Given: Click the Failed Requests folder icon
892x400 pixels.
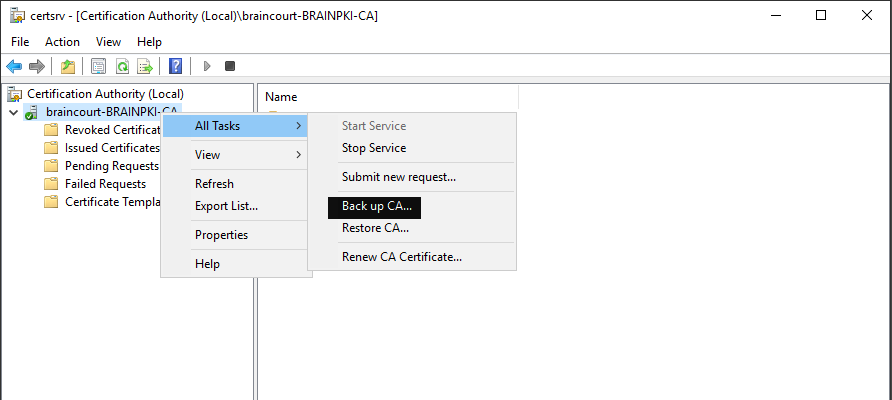Looking at the screenshot, I should click(x=51, y=184).
